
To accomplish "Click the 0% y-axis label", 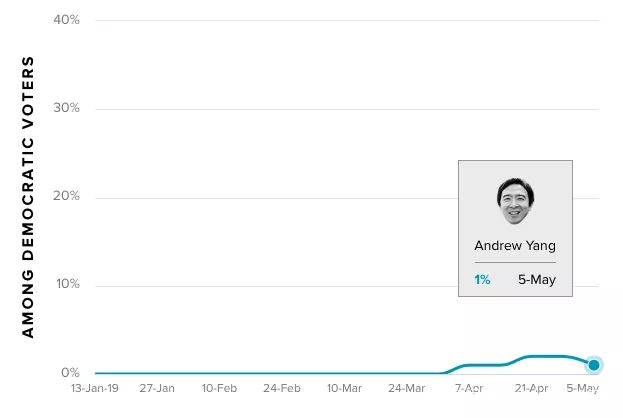I will tap(70, 373).
